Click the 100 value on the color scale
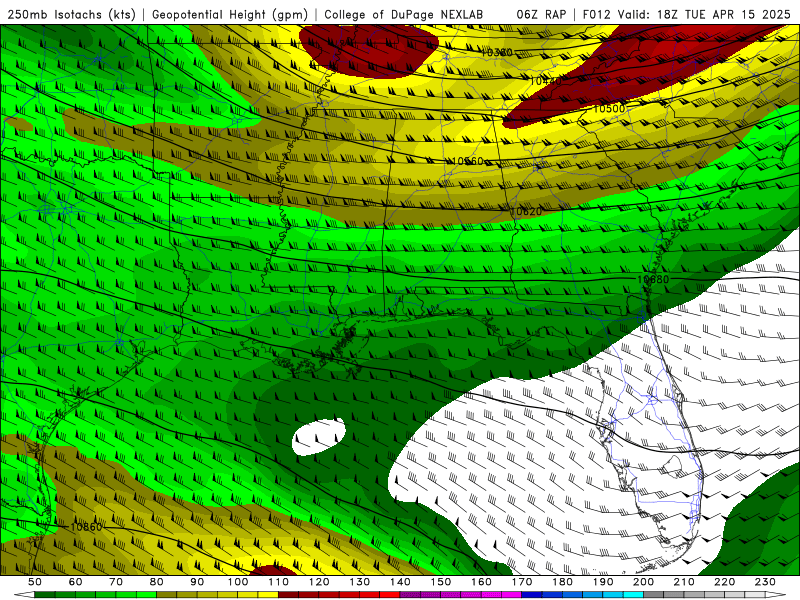 tap(238, 582)
